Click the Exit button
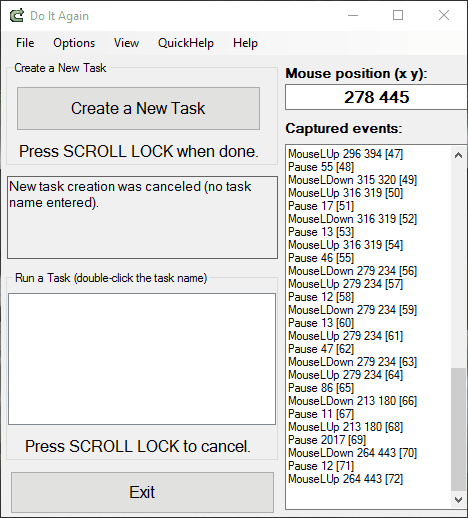Viewport: 468px width, 518px height. pyautogui.click(x=142, y=492)
